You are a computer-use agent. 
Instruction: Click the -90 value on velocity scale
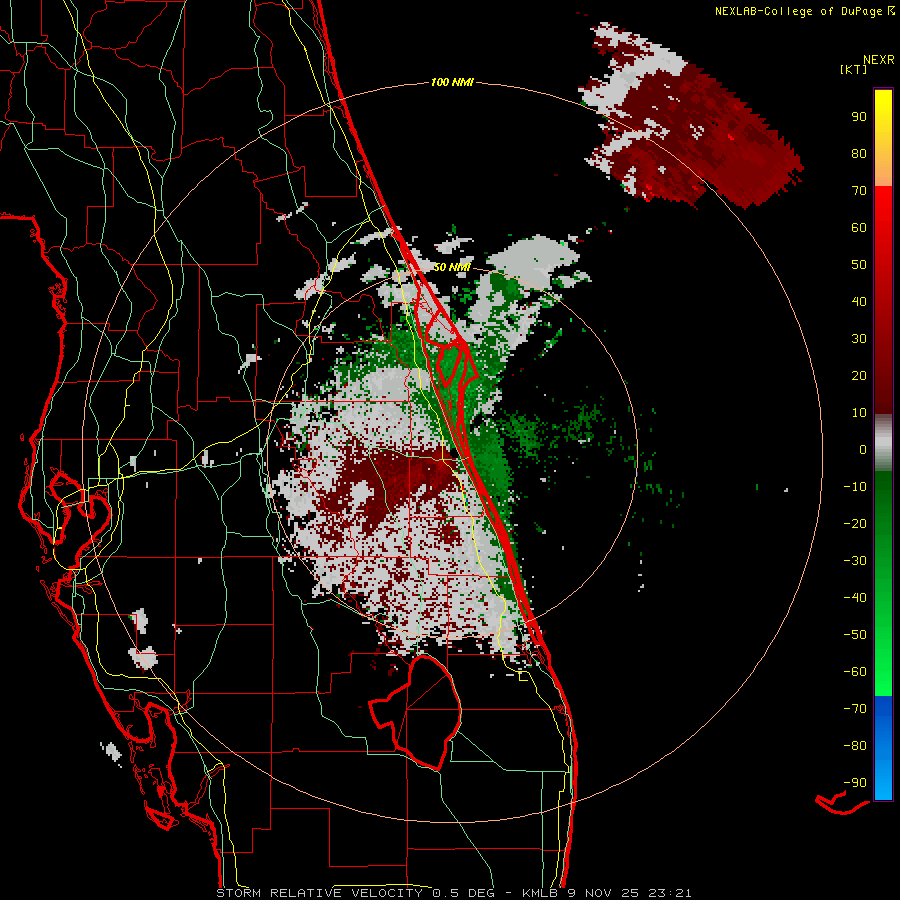pos(855,783)
